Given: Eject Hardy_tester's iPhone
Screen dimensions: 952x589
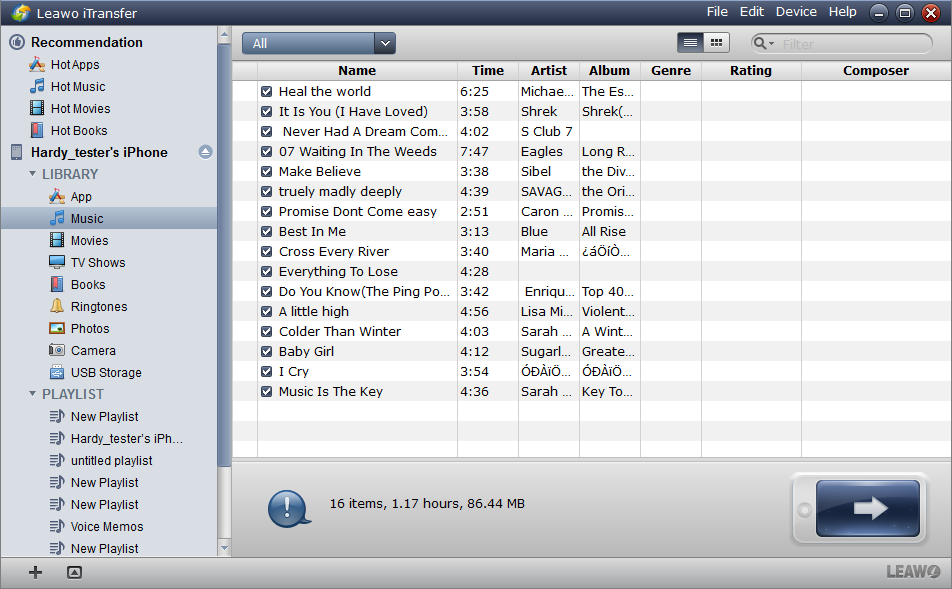Looking at the screenshot, I should pyautogui.click(x=205, y=152).
